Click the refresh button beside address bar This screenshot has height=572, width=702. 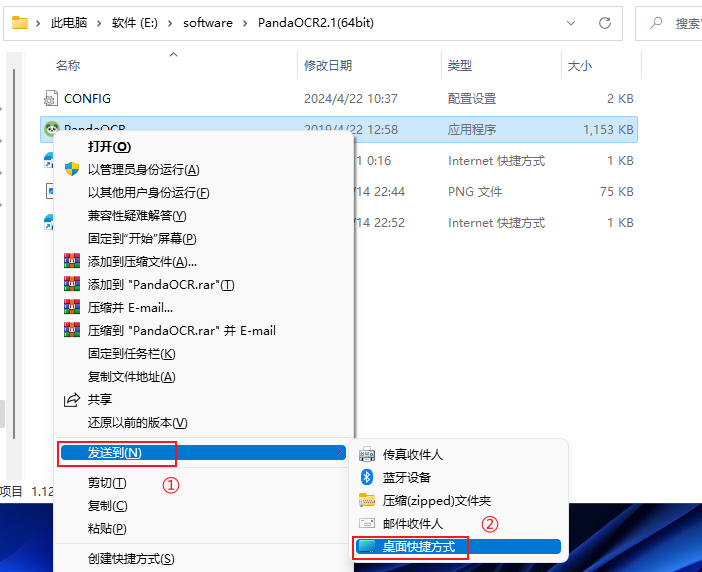pyautogui.click(x=605, y=23)
